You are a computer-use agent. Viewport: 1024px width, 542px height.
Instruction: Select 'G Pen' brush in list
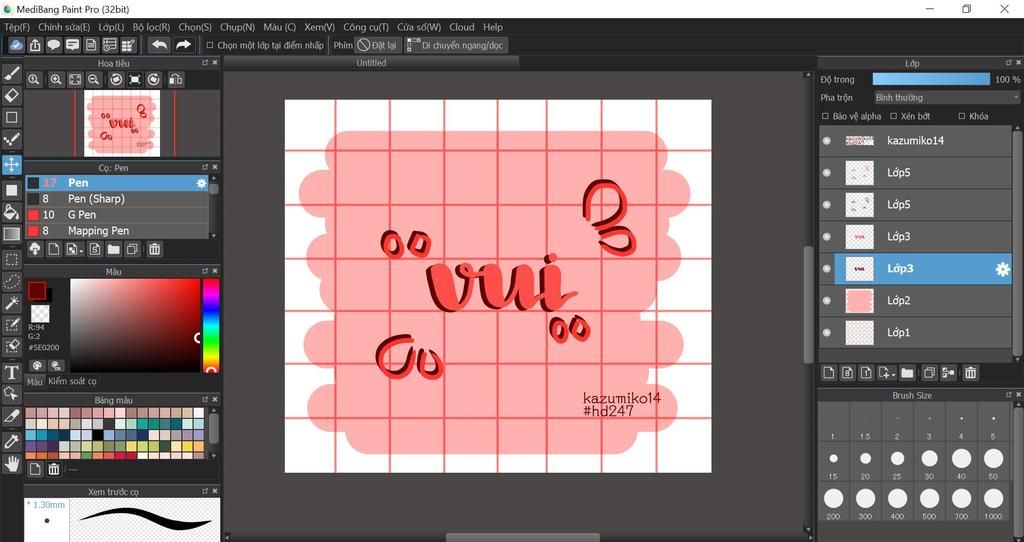pos(118,215)
